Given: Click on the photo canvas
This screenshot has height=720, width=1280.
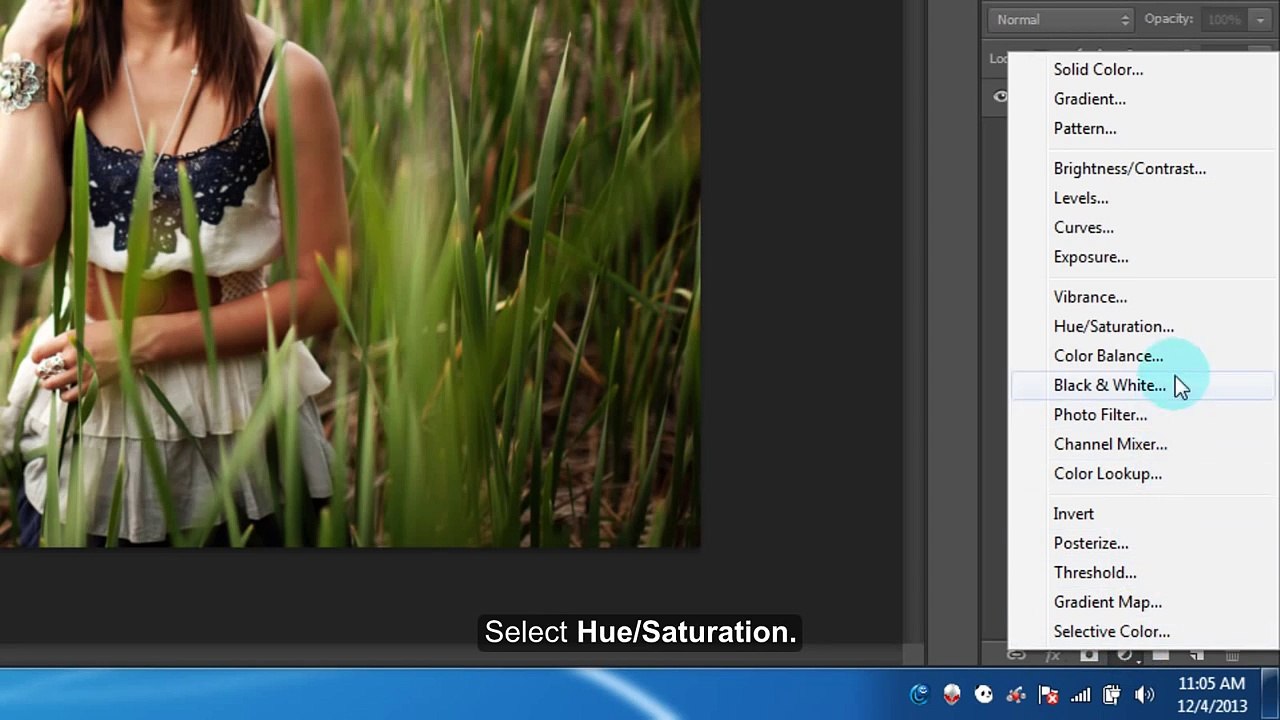Looking at the screenshot, I should (x=350, y=273).
